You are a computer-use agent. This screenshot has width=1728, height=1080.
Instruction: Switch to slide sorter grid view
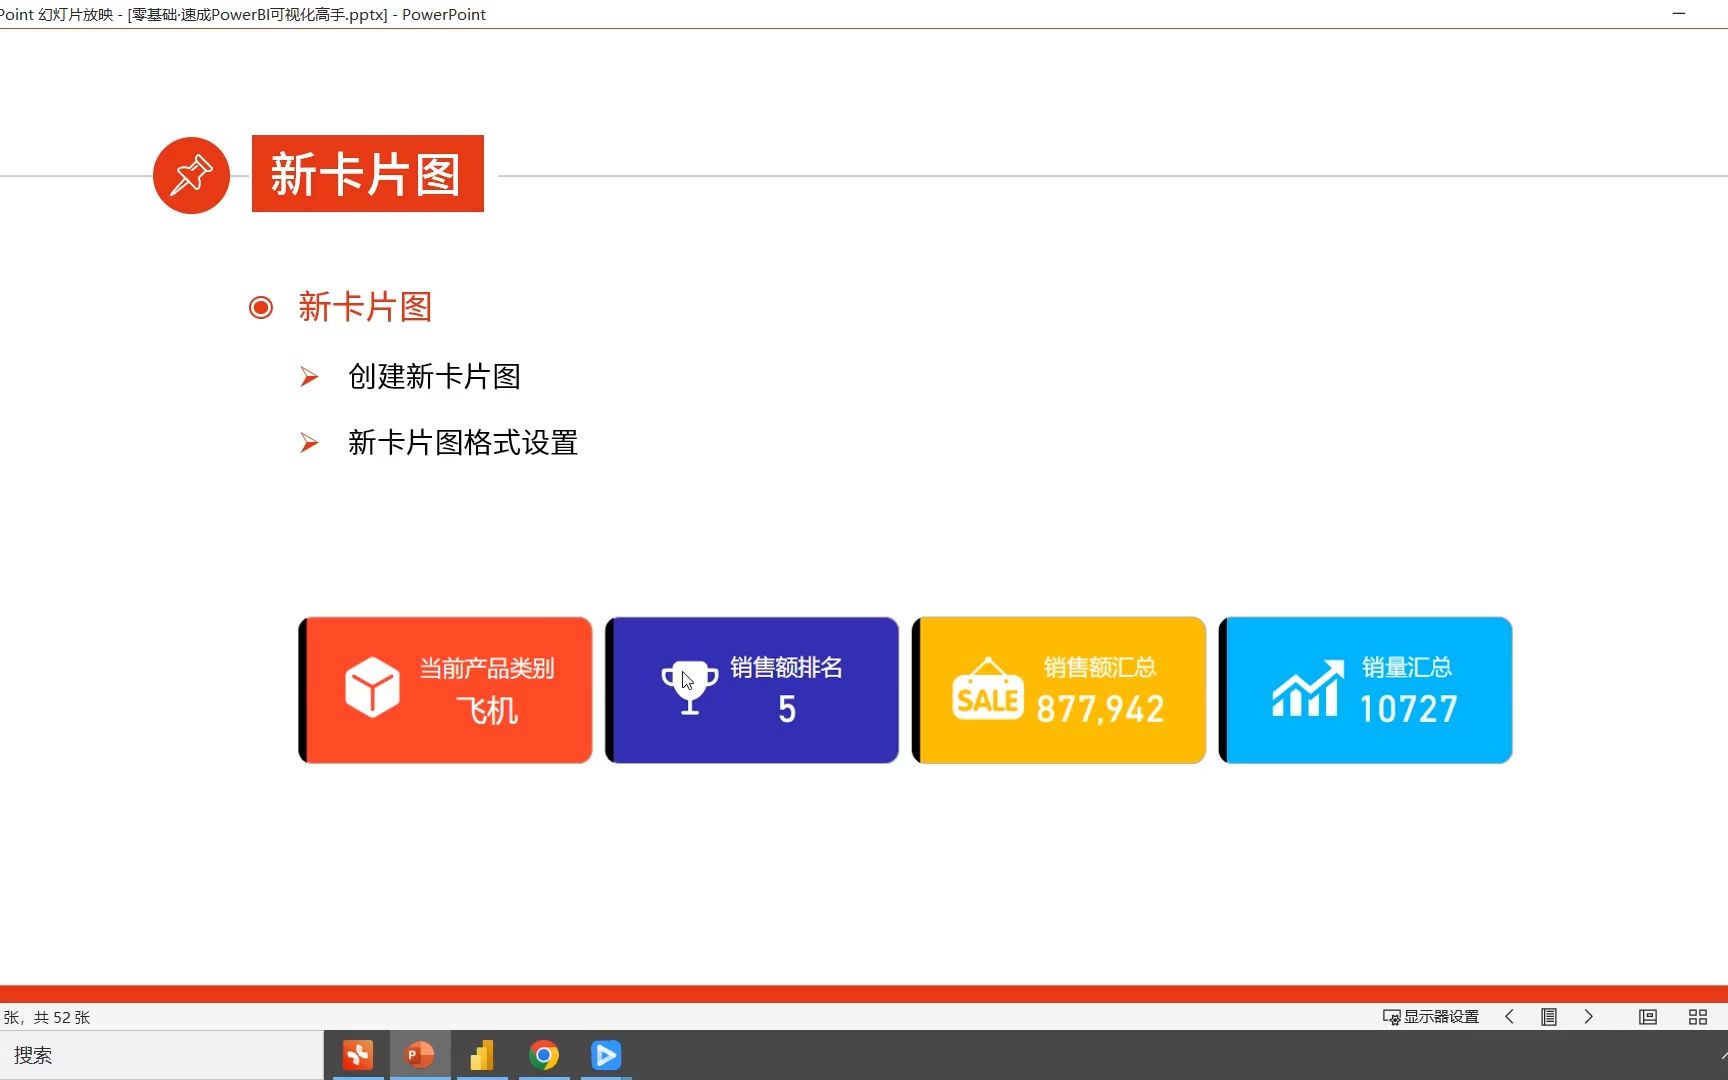(1698, 1017)
